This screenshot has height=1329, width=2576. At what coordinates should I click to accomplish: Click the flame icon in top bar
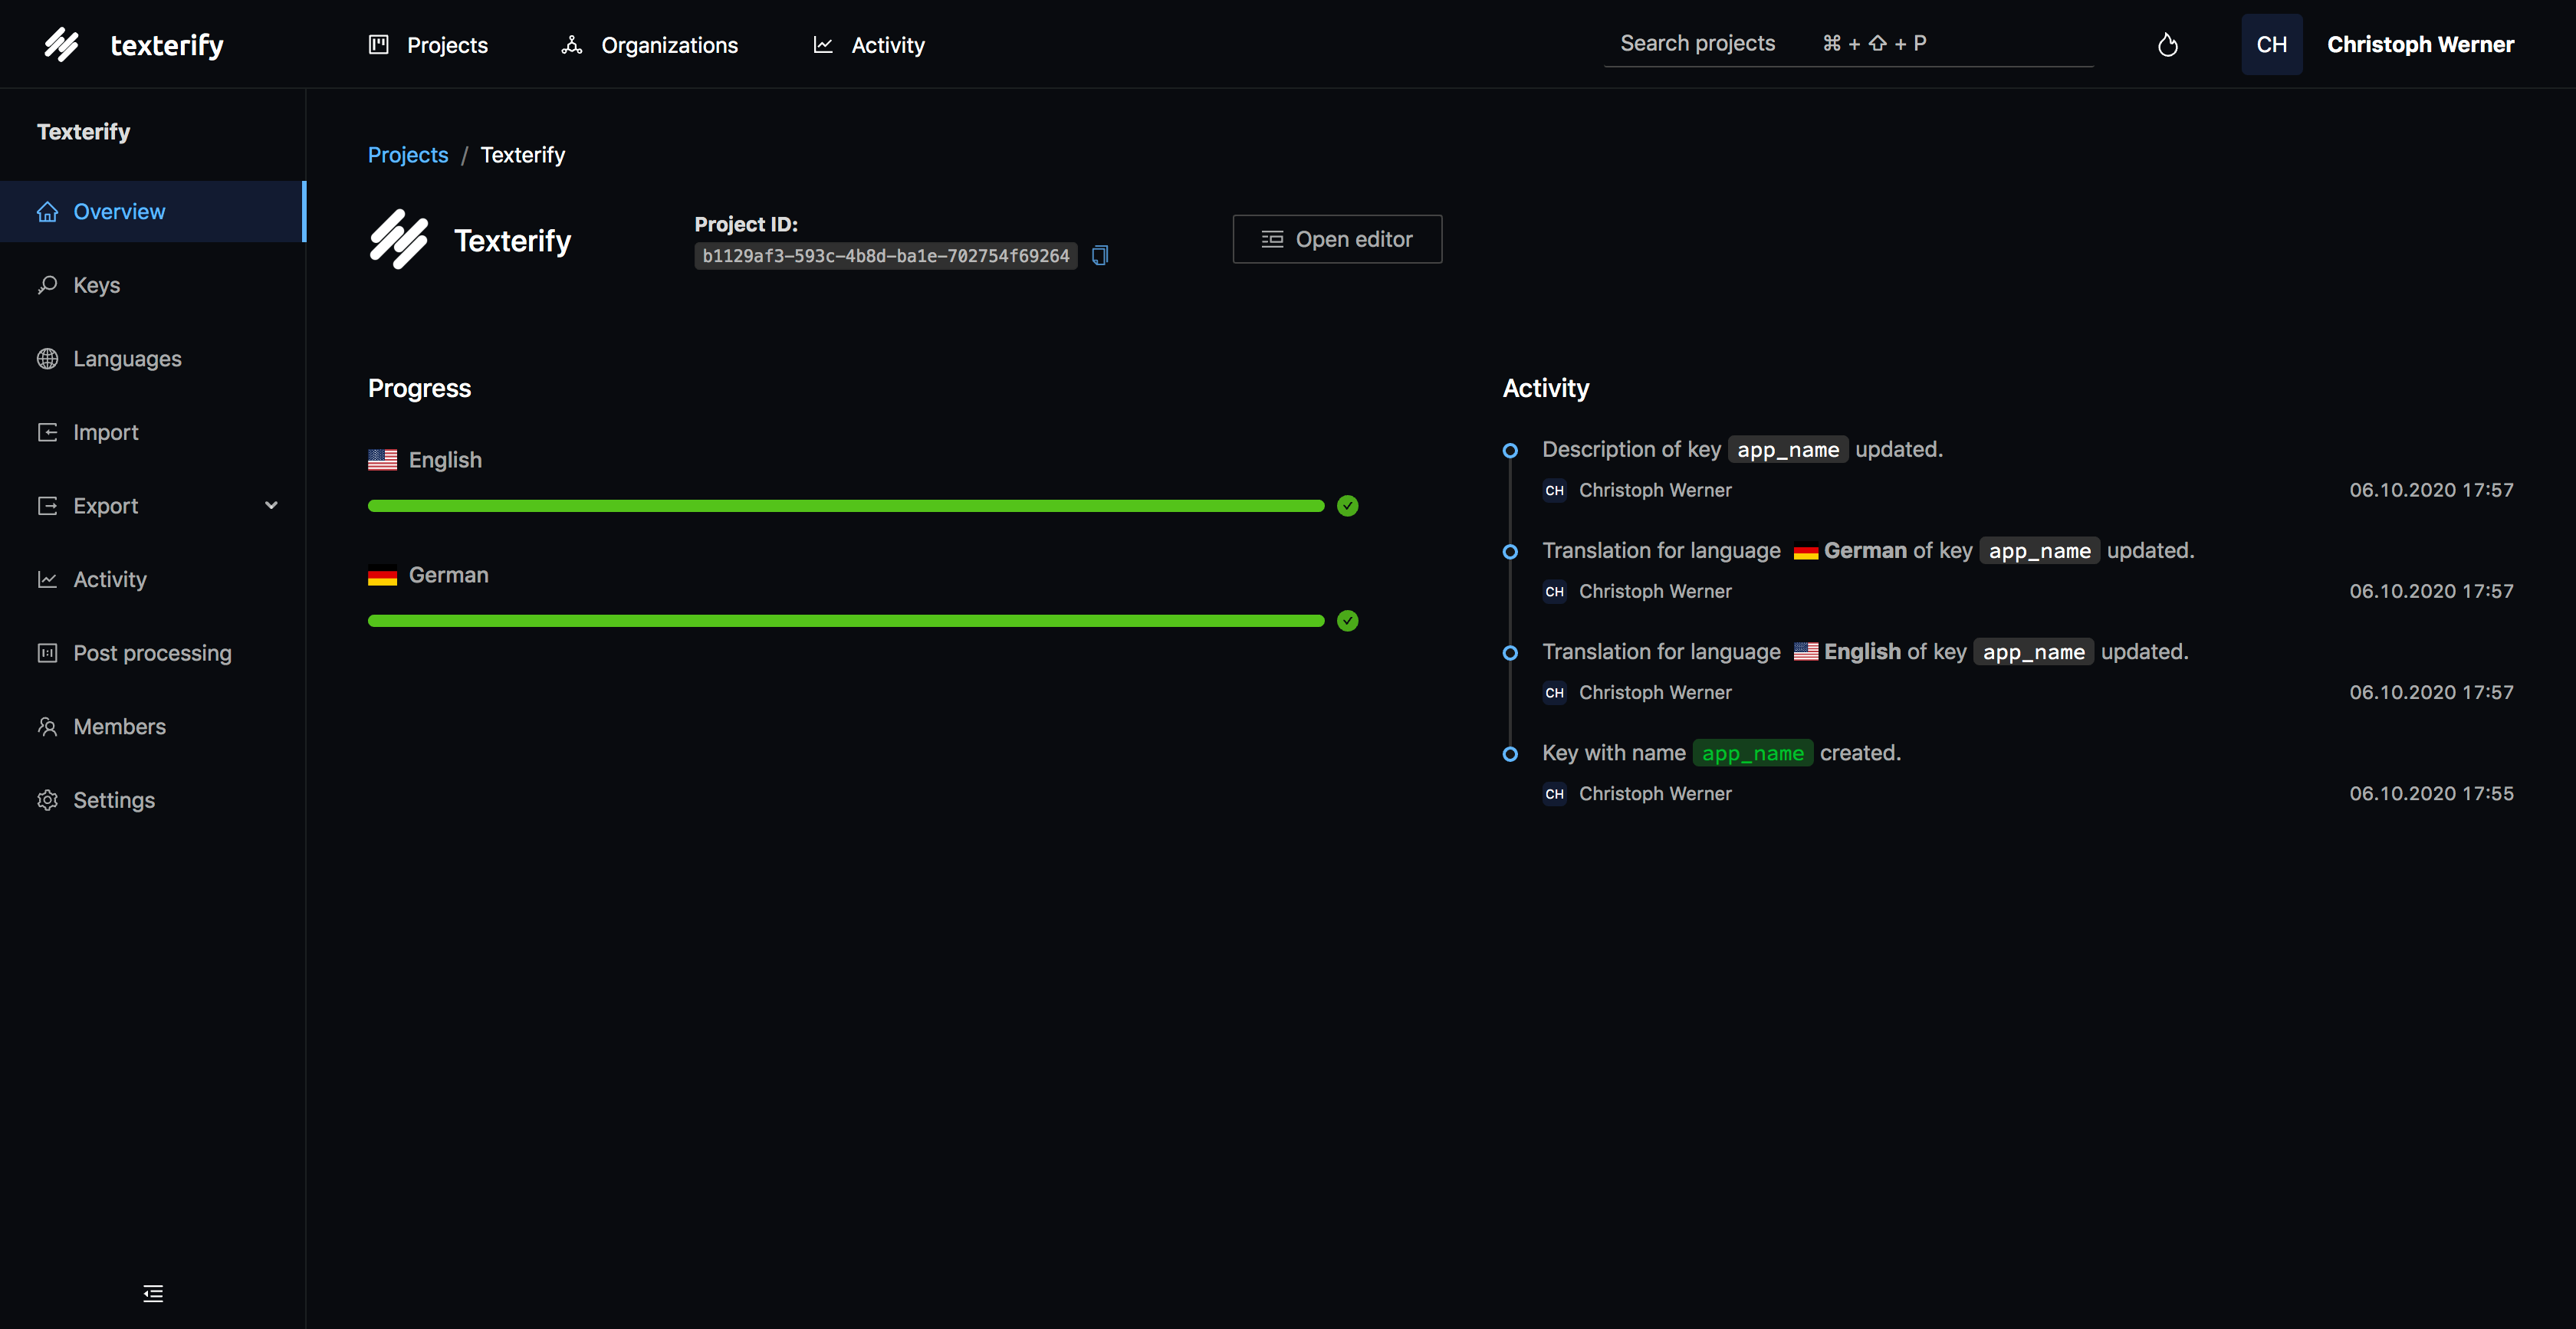(2167, 45)
